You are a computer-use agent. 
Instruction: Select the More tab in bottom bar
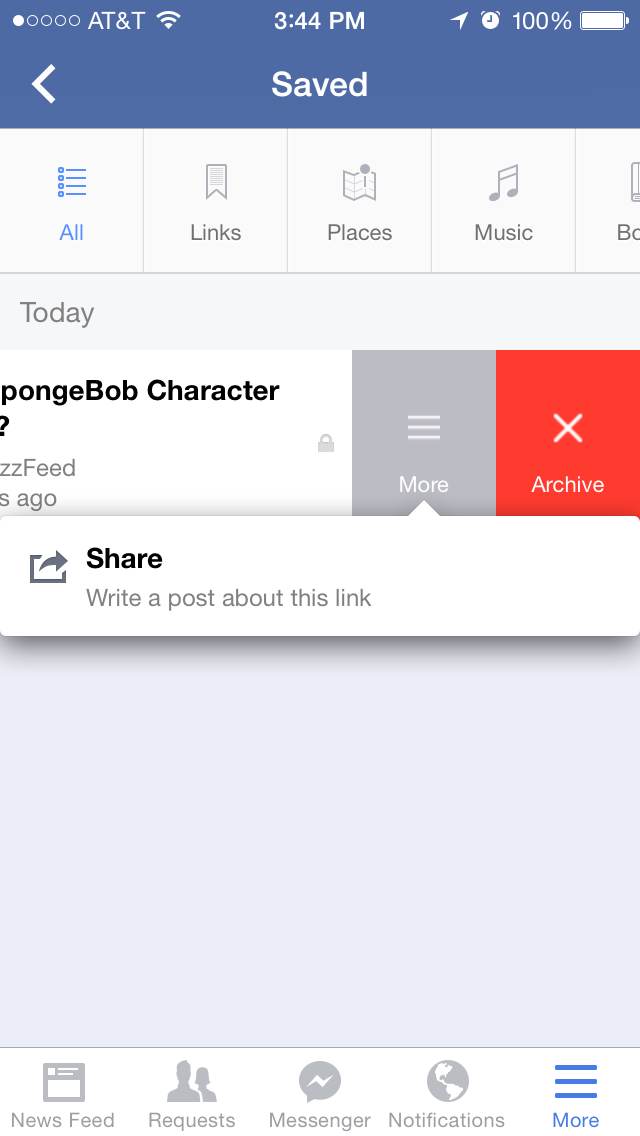[x=575, y=1093]
